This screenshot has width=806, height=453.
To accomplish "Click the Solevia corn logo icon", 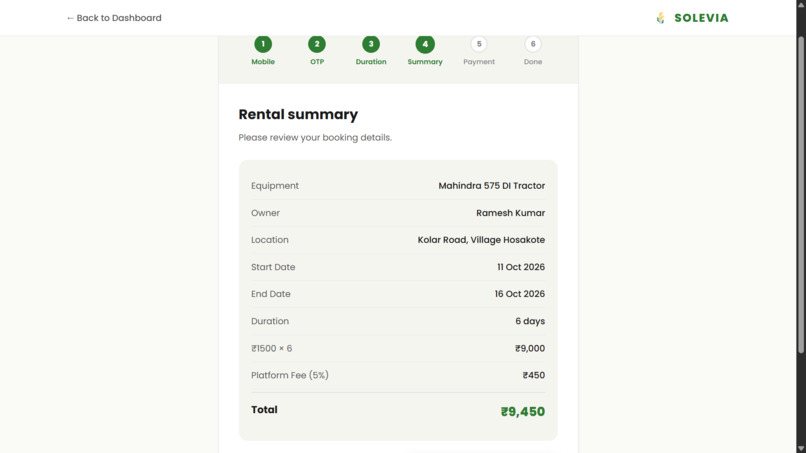I will (661, 18).
